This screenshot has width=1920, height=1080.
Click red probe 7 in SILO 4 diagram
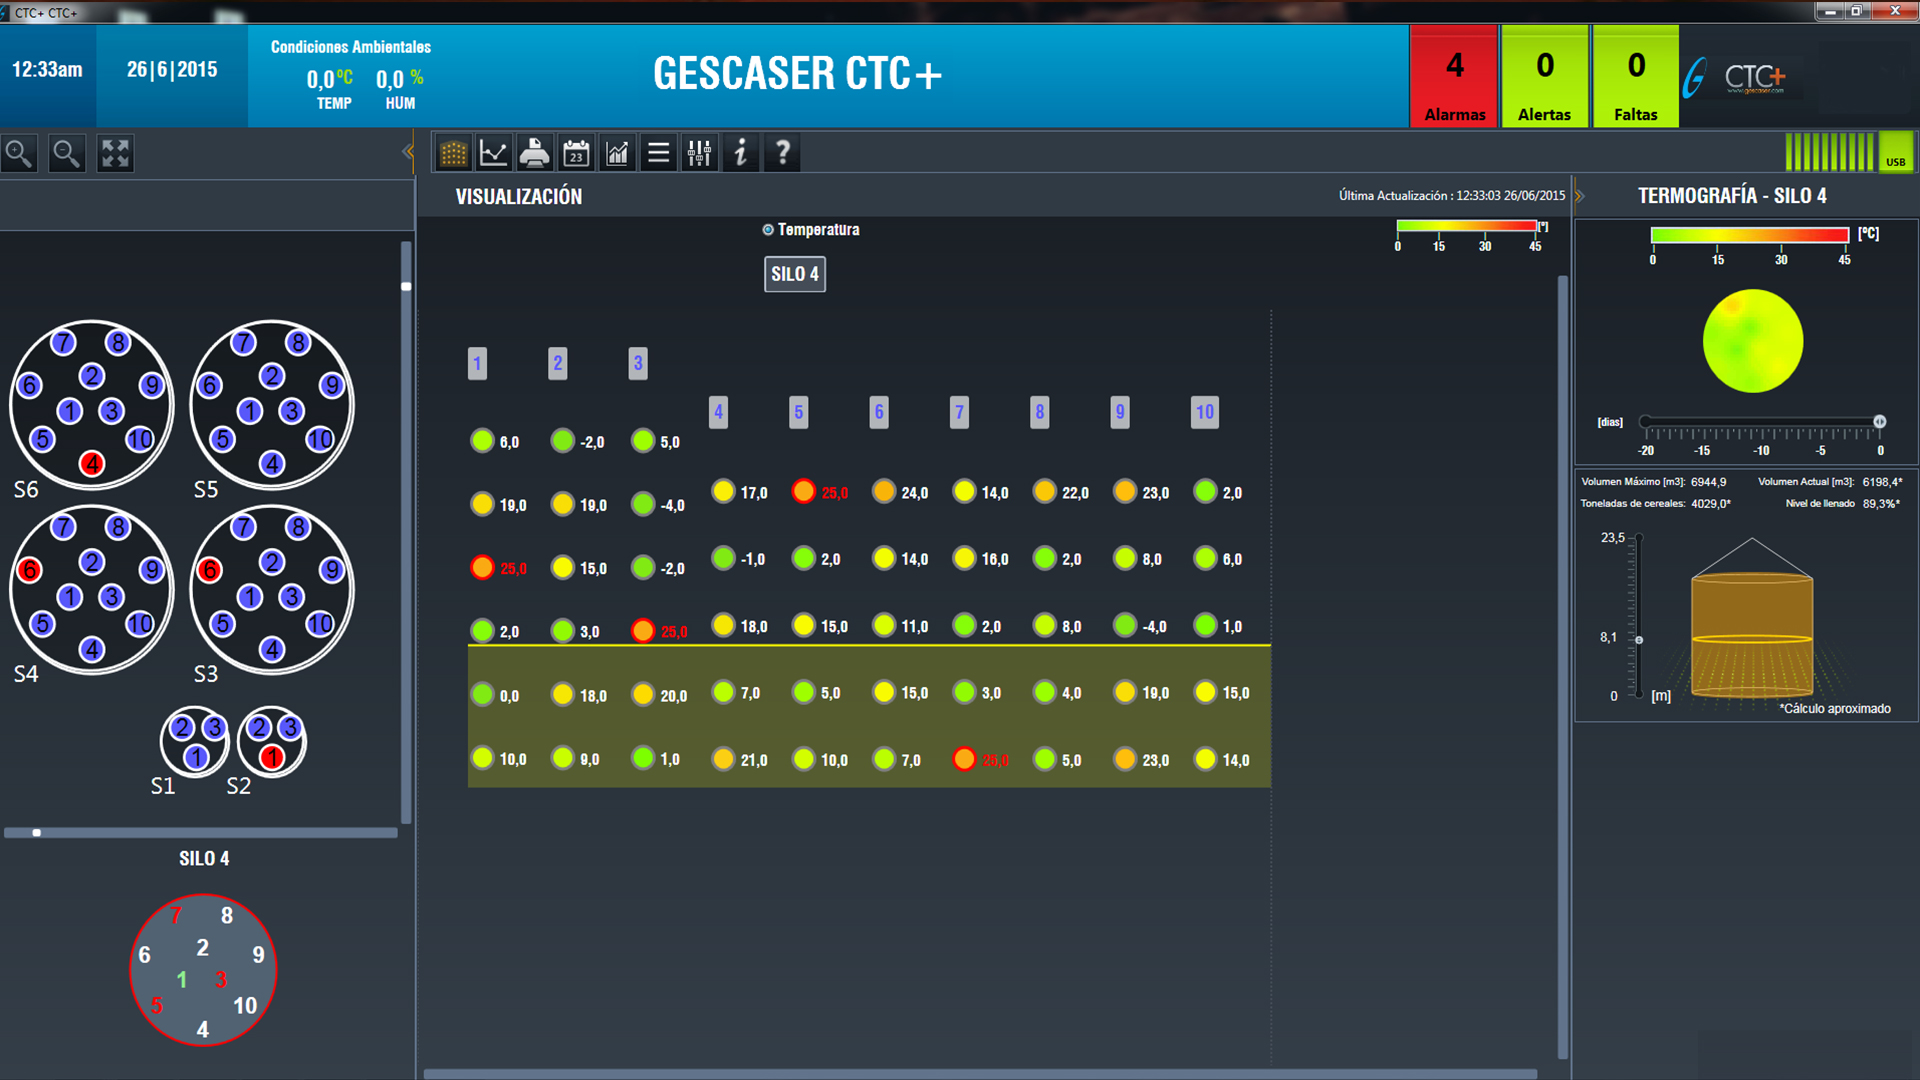click(x=176, y=916)
